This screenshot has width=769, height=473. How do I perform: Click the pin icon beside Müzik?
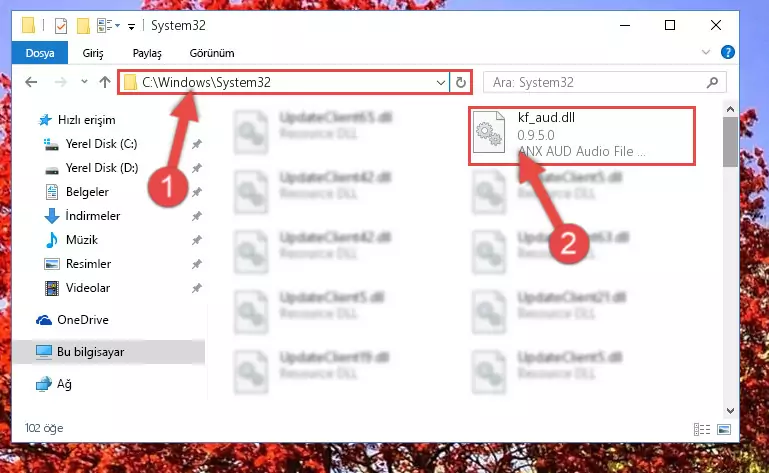[197, 240]
